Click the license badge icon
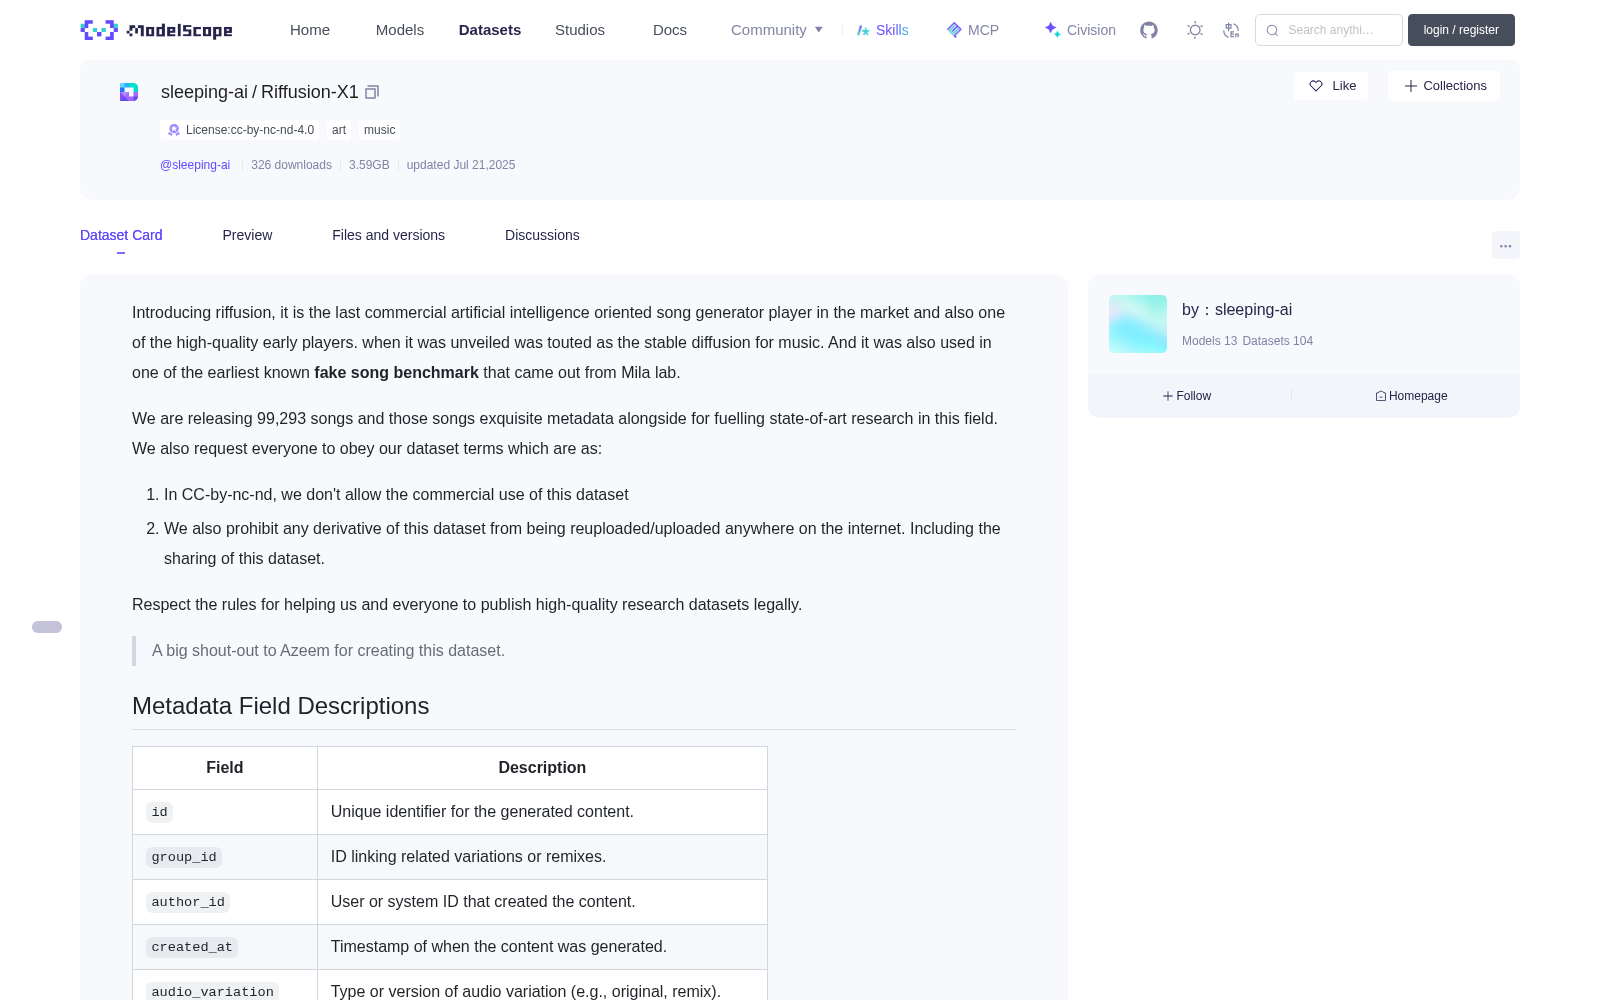This screenshot has width=1600, height=1000. pyautogui.click(x=174, y=130)
